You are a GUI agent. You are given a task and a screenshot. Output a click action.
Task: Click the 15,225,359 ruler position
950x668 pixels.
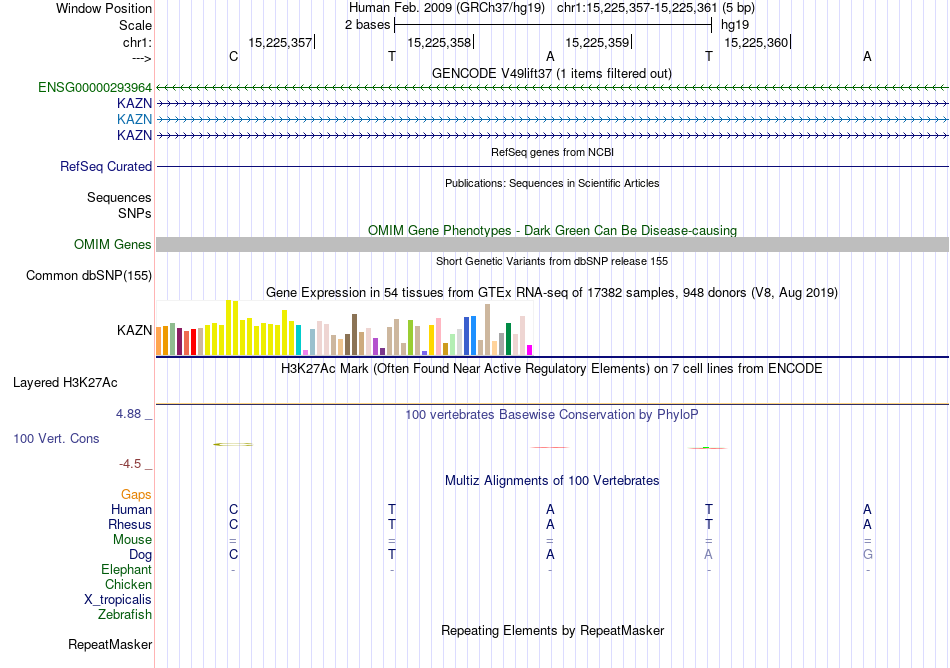click(597, 42)
